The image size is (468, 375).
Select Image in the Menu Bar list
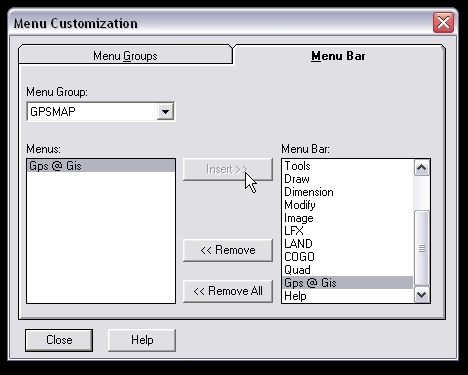[348, 218]
